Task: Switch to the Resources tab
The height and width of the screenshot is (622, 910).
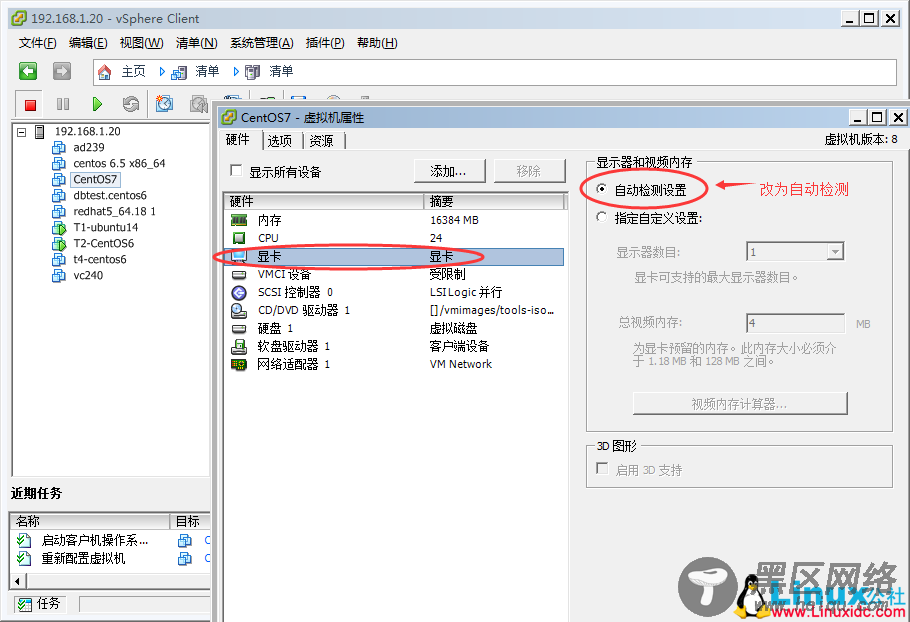Action: click(x=322, y=141)
